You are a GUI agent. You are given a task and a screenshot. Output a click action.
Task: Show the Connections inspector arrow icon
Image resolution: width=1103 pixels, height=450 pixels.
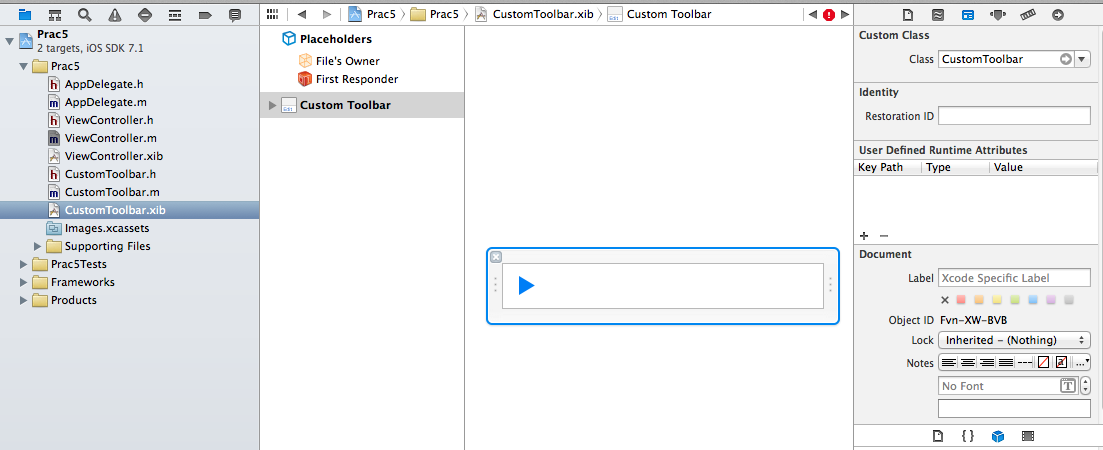pyautogui.click(x=1058, y=14)
